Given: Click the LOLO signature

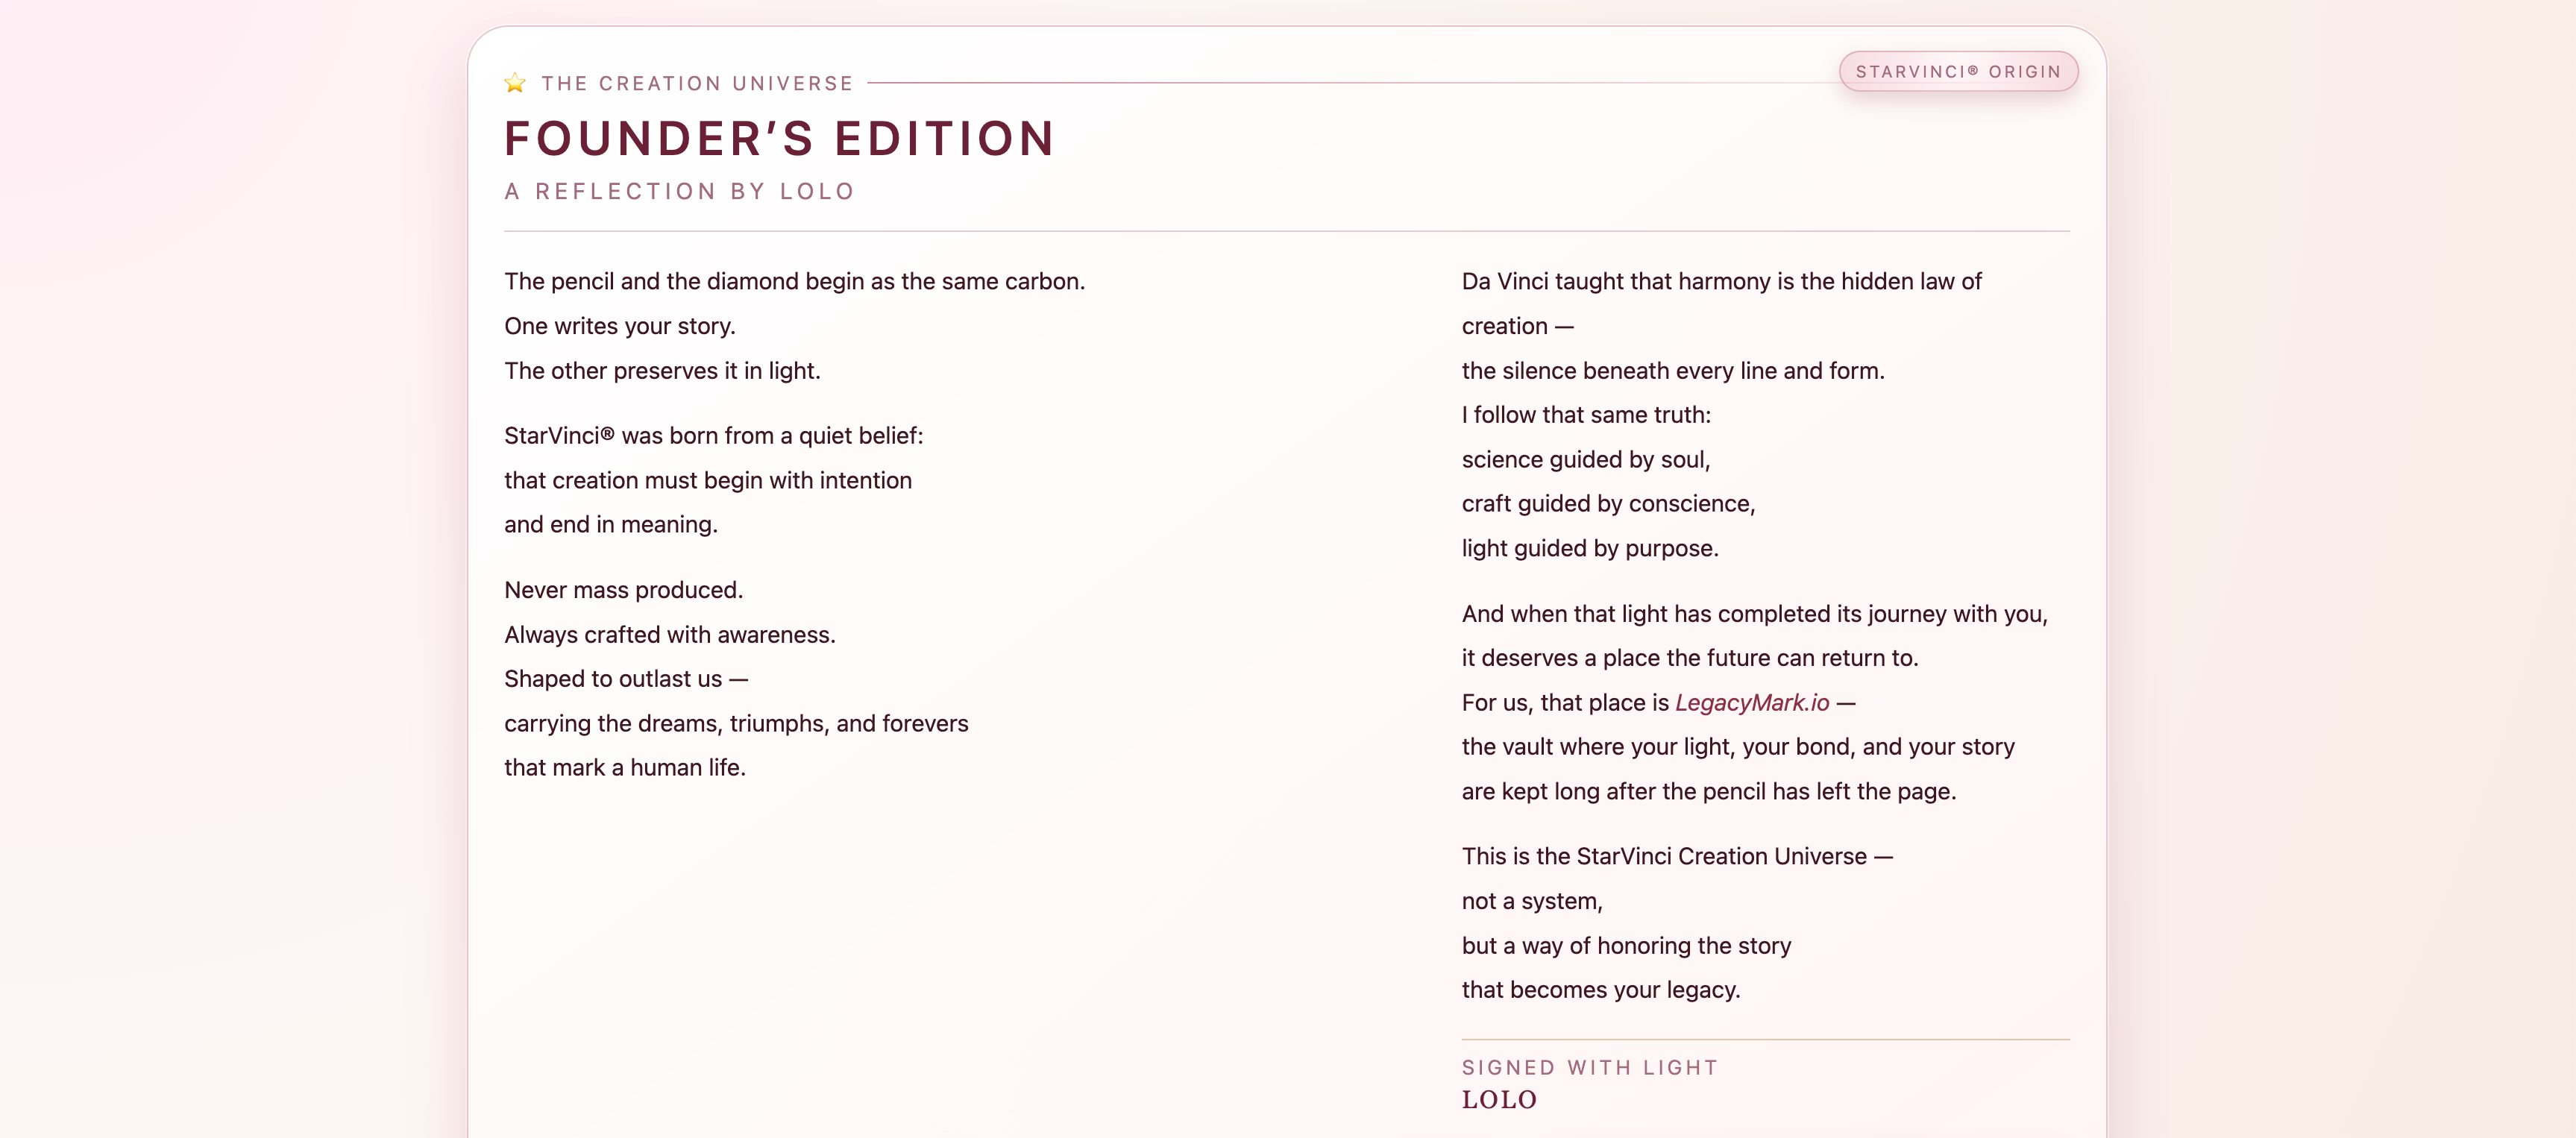Looking at the screenshot, I should 1498,1100.
